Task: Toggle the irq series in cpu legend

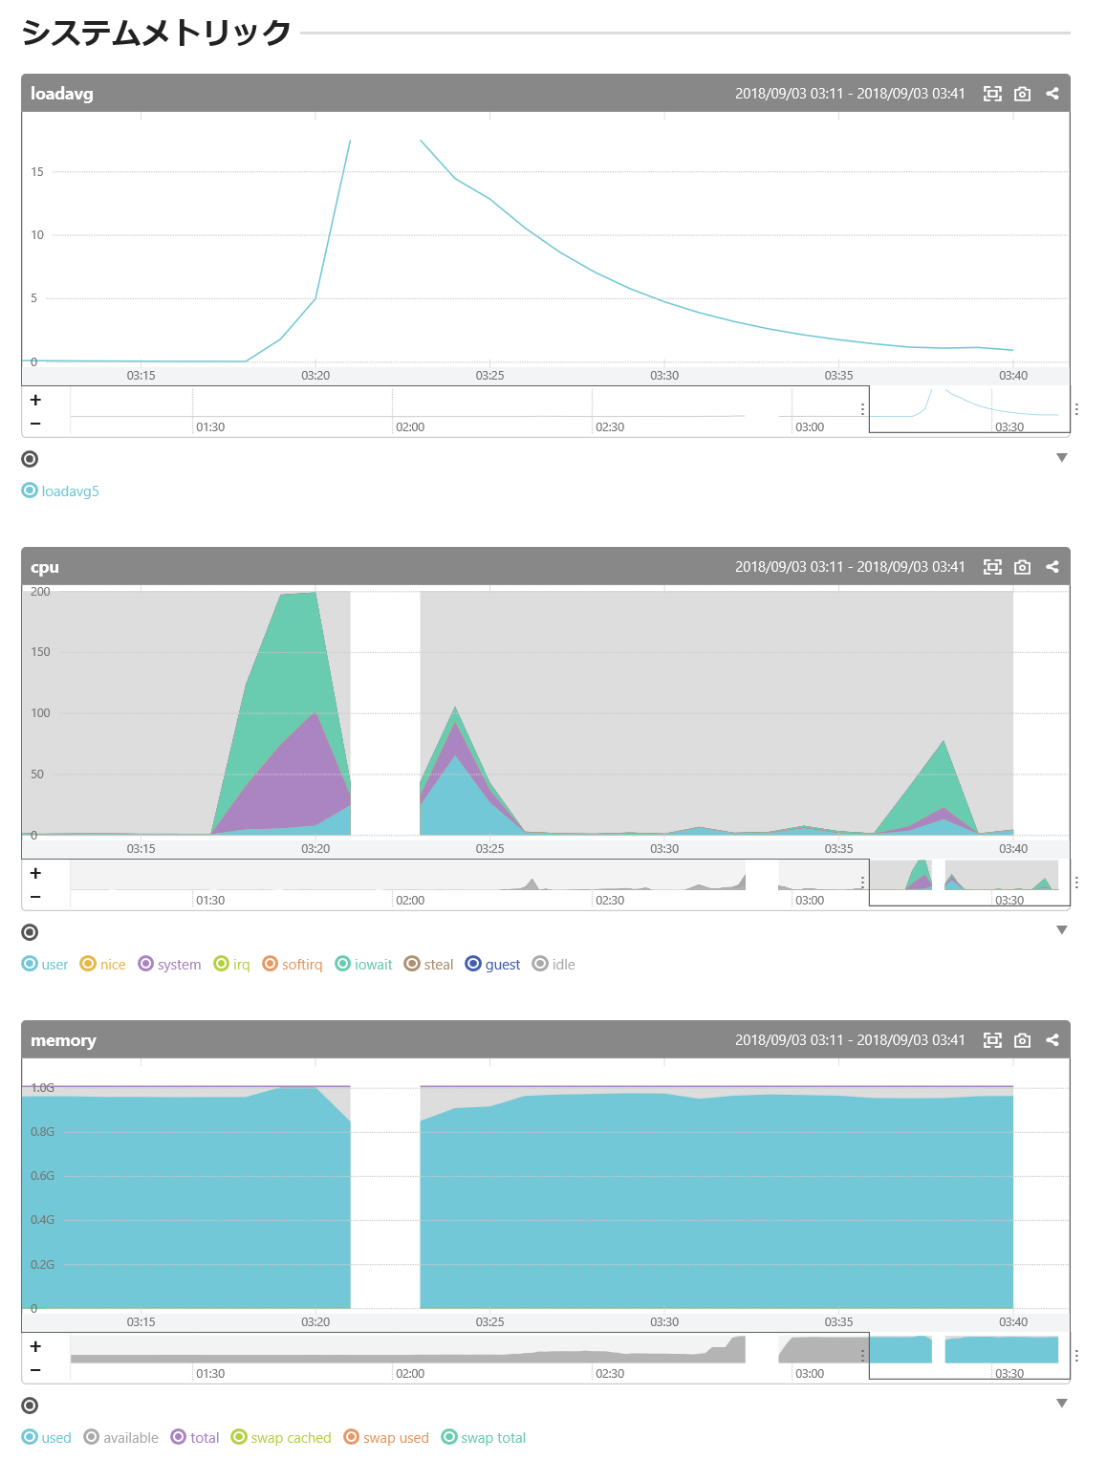Action: (232, 964)
